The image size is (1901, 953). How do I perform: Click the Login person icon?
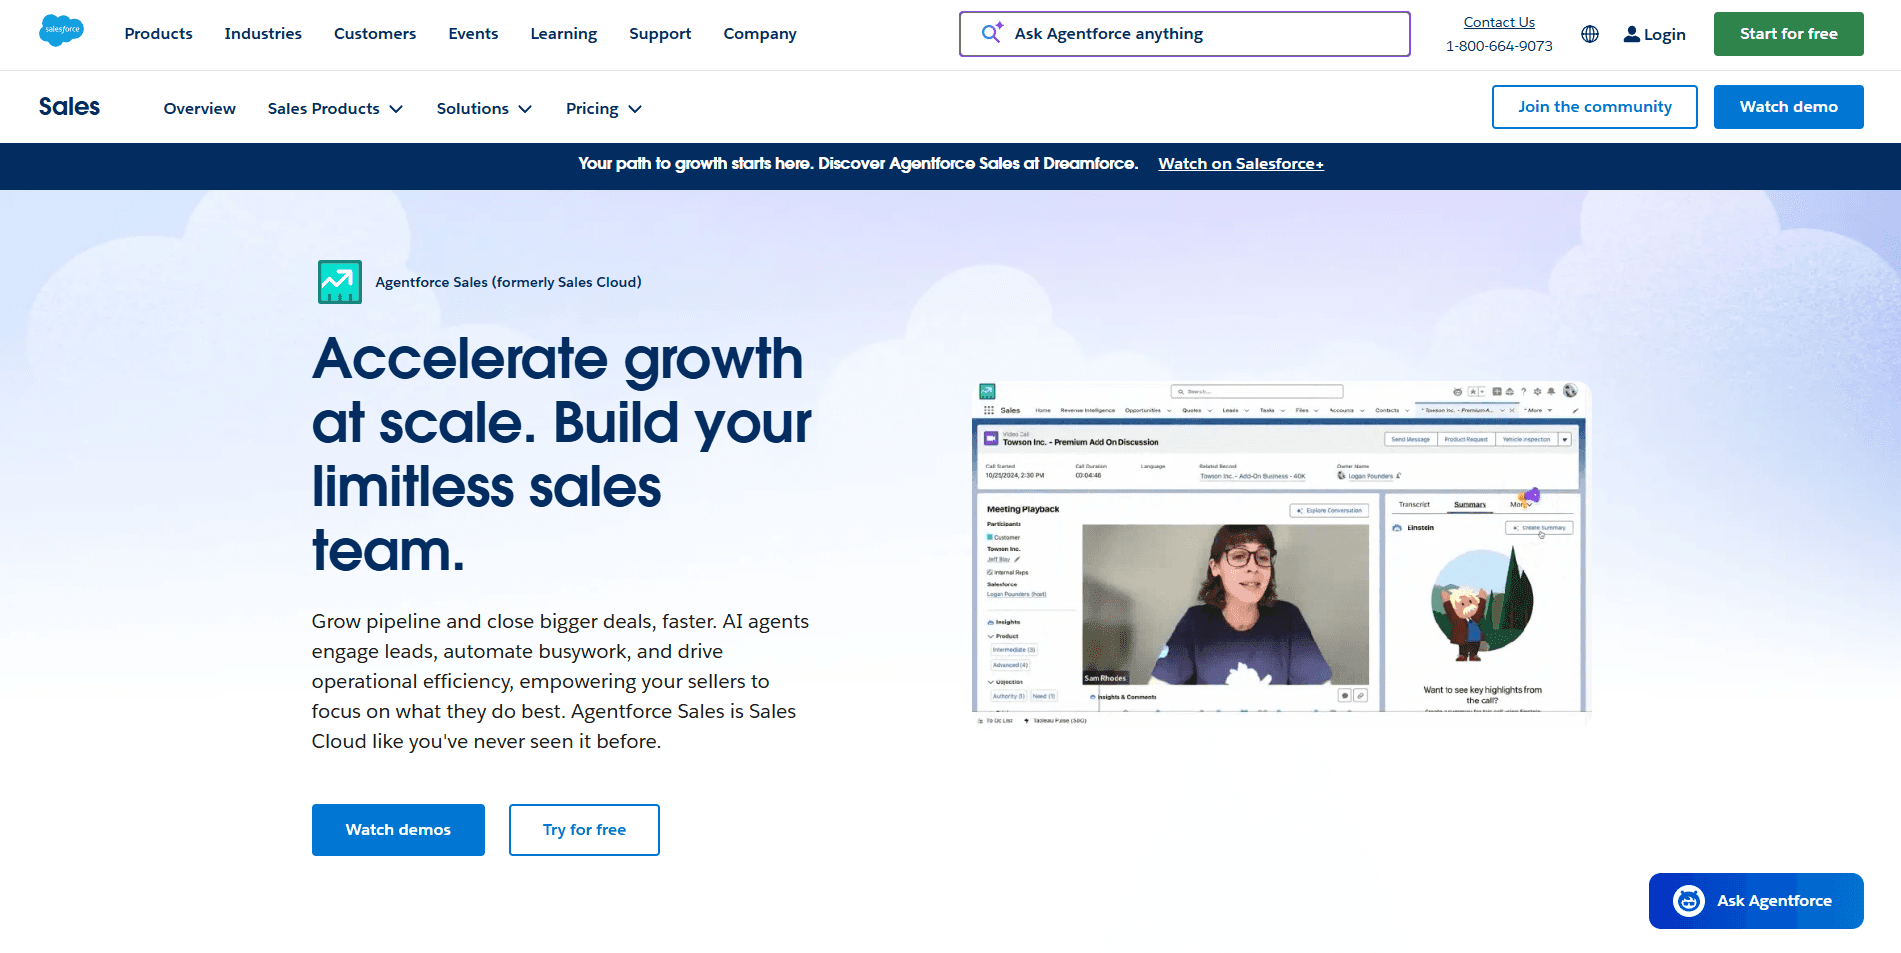1632,34
